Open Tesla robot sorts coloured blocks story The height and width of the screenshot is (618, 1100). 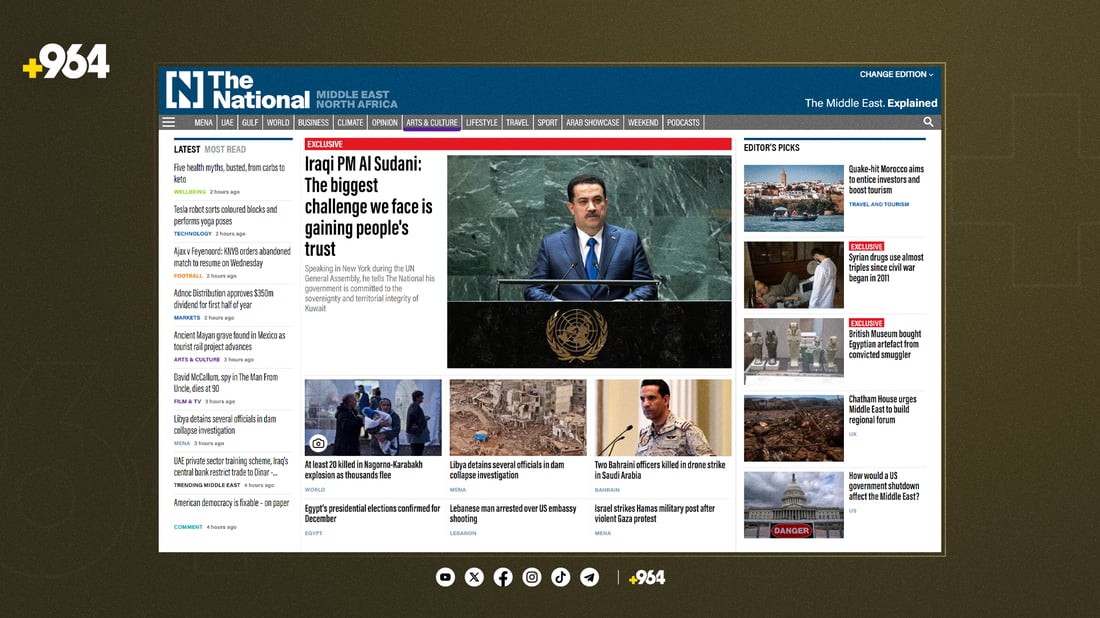226,215
